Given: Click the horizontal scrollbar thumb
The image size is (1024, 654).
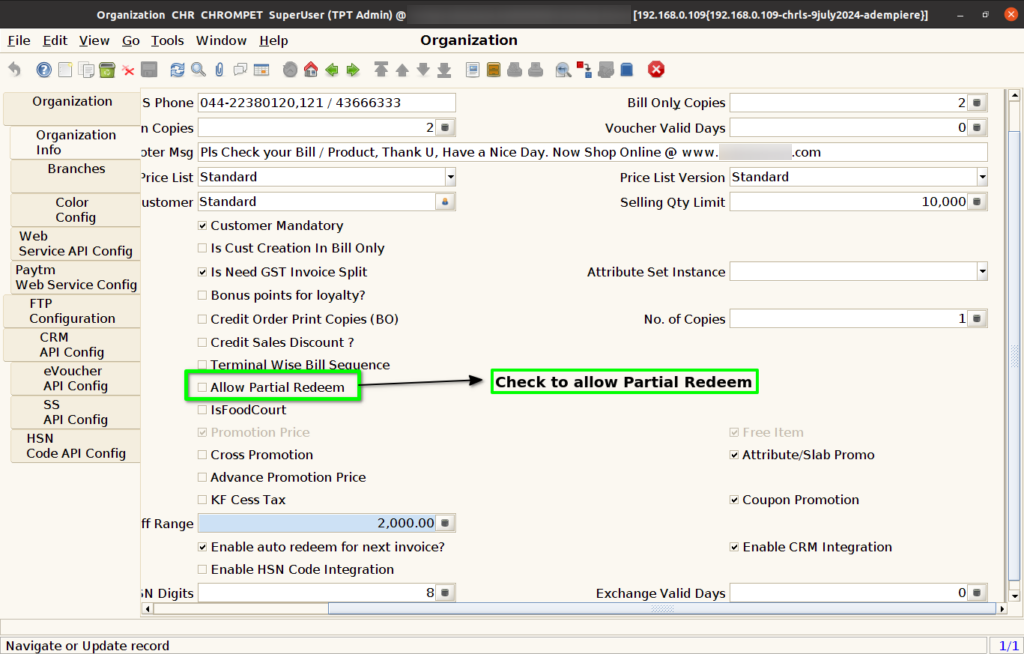Looking at the screenshot, I should [x=662, y=608].
